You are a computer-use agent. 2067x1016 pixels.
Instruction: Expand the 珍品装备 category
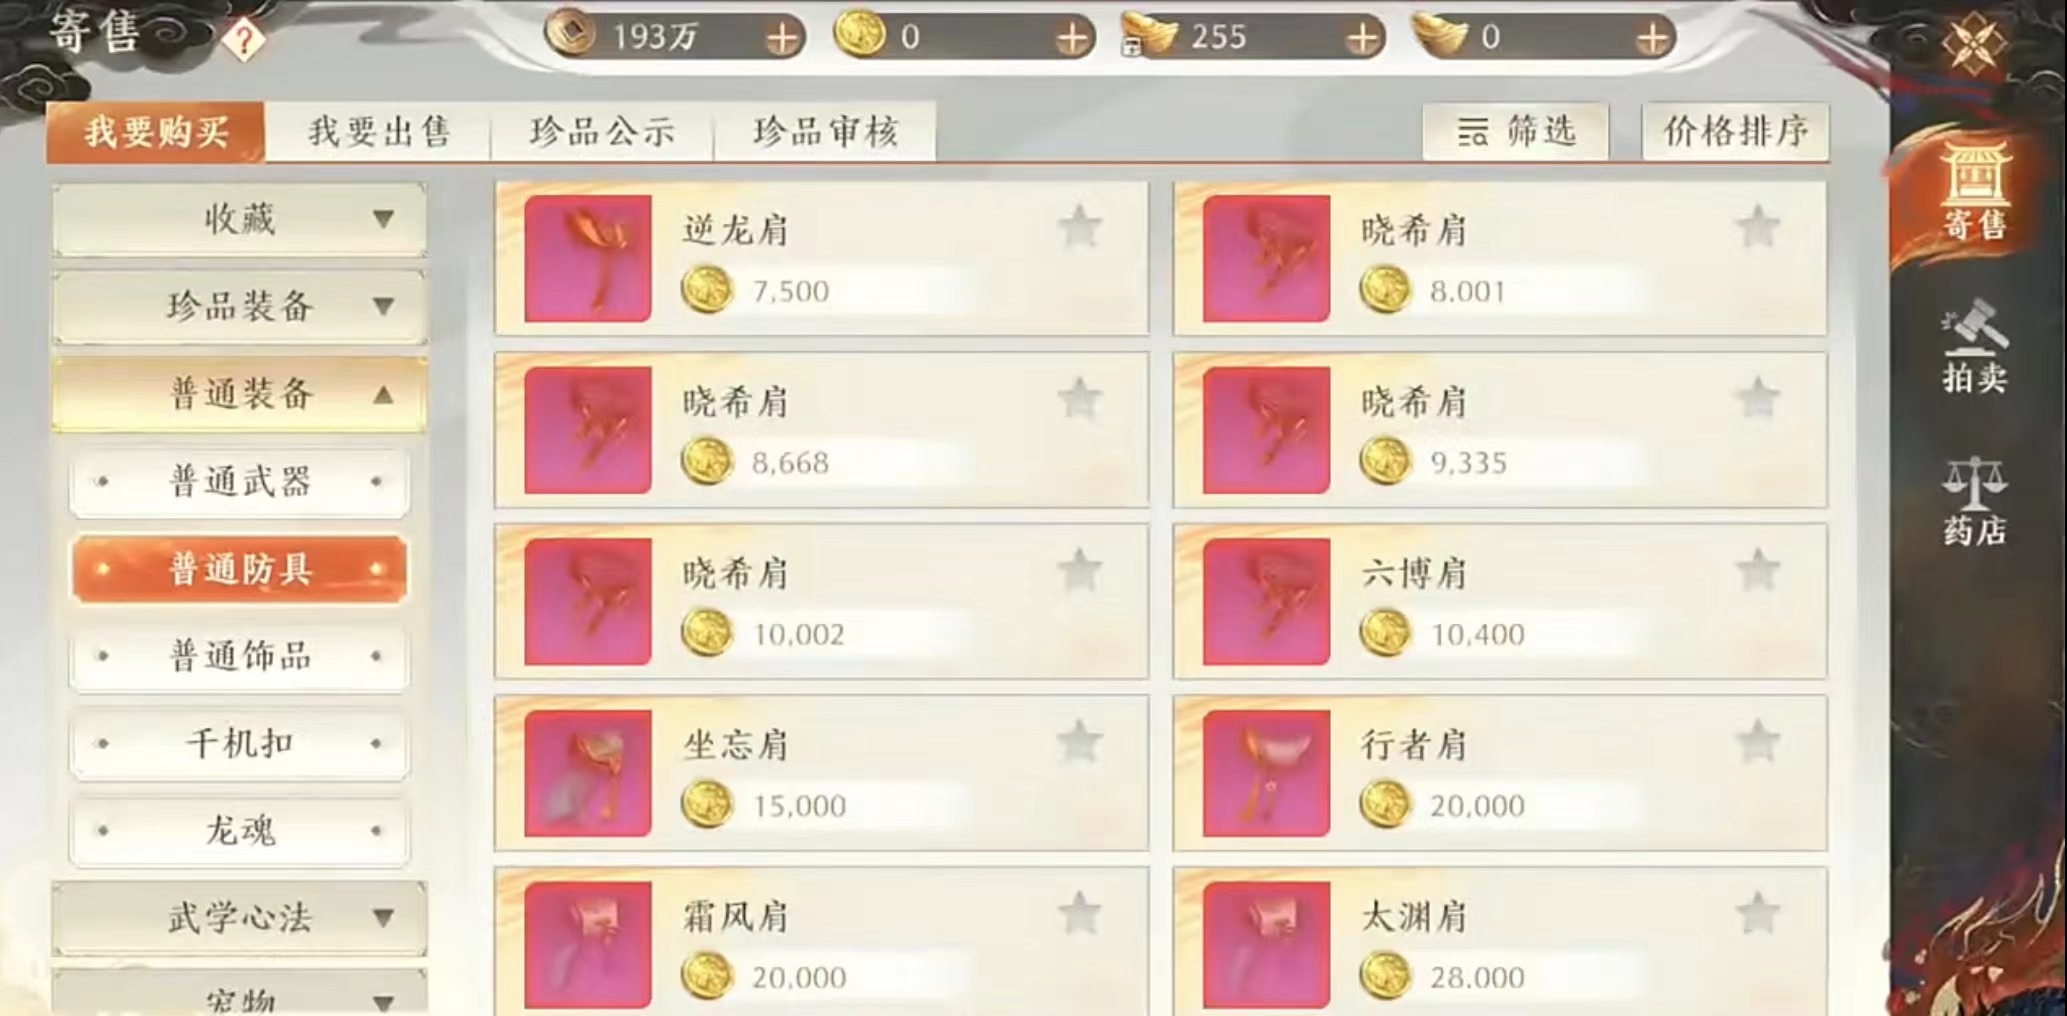[239, 306]
